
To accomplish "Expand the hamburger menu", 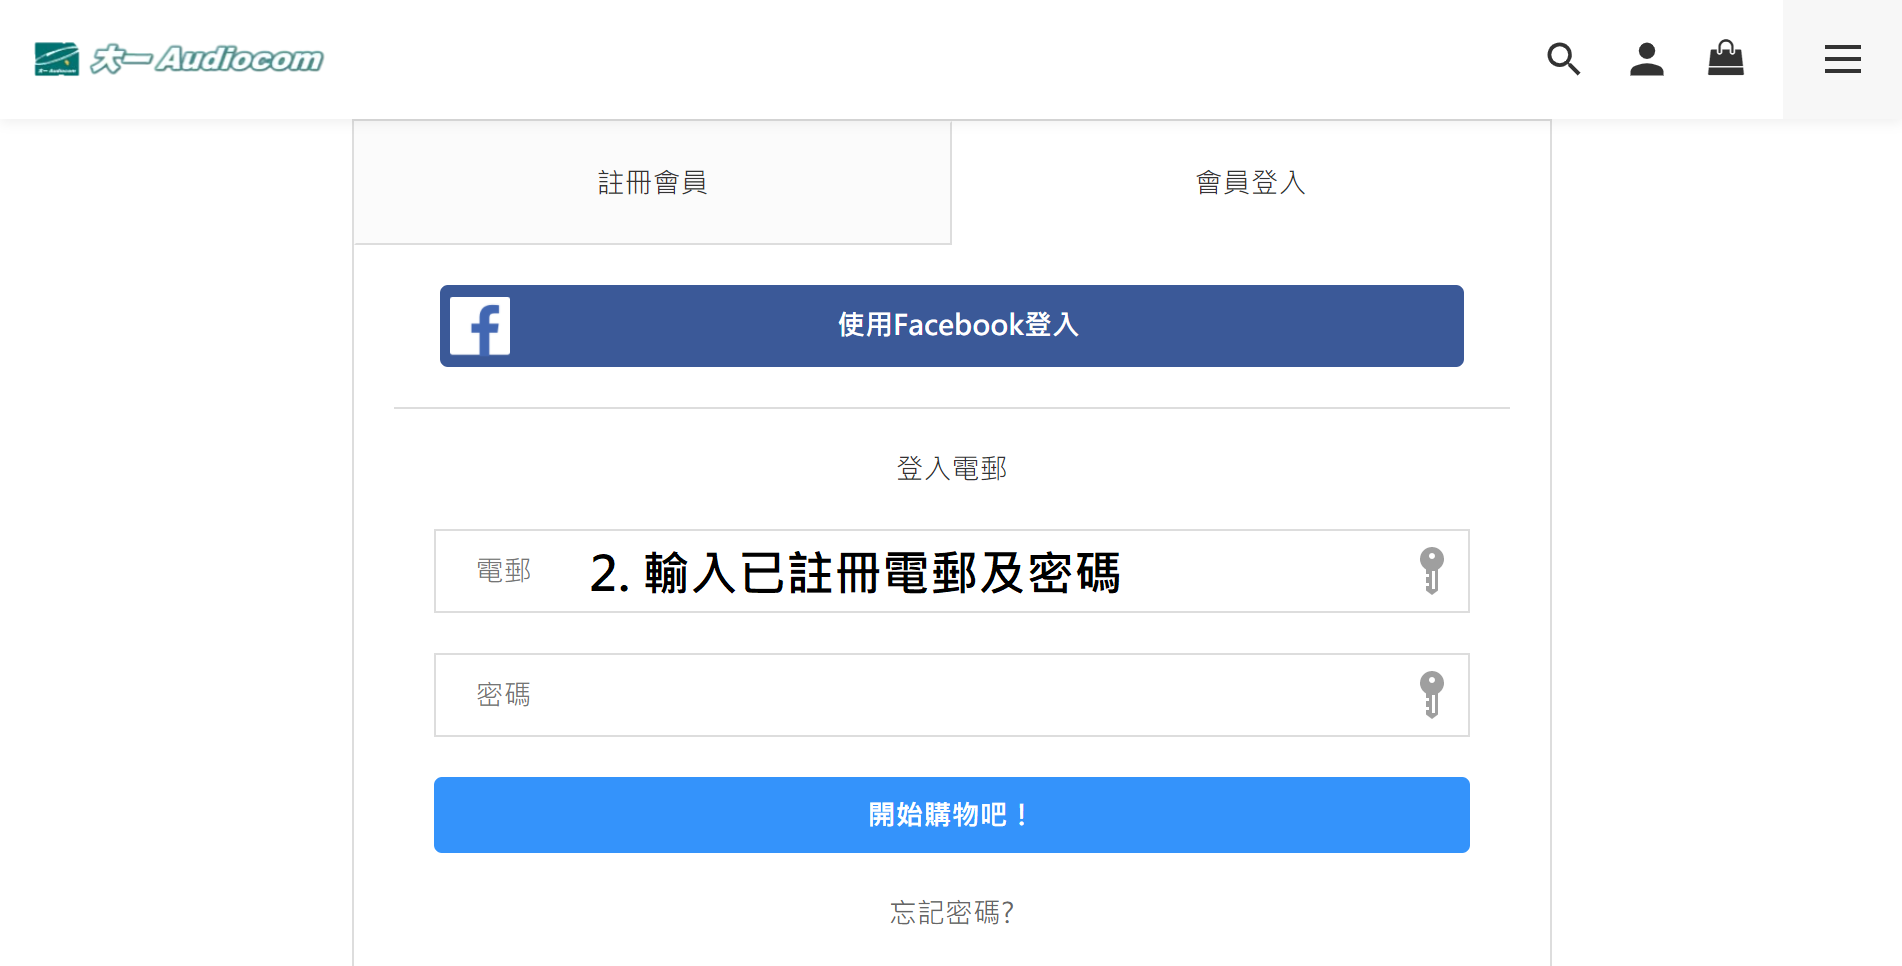I will 1842,59.
